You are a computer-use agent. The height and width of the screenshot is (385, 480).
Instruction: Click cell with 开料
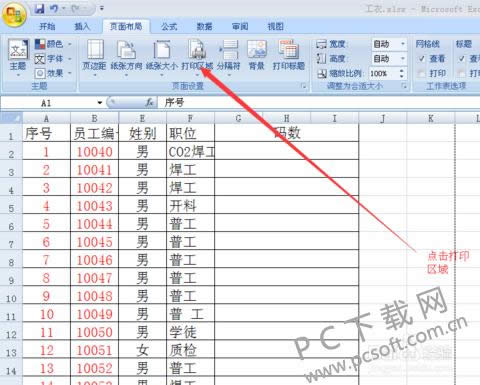(x=190, y=206)
